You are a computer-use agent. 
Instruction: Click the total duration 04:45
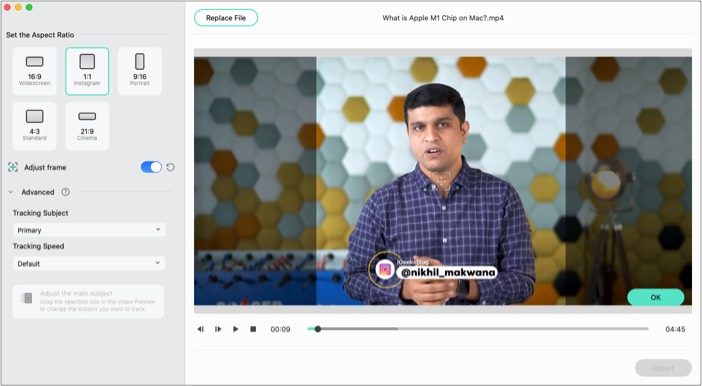[x=675, y=329]
